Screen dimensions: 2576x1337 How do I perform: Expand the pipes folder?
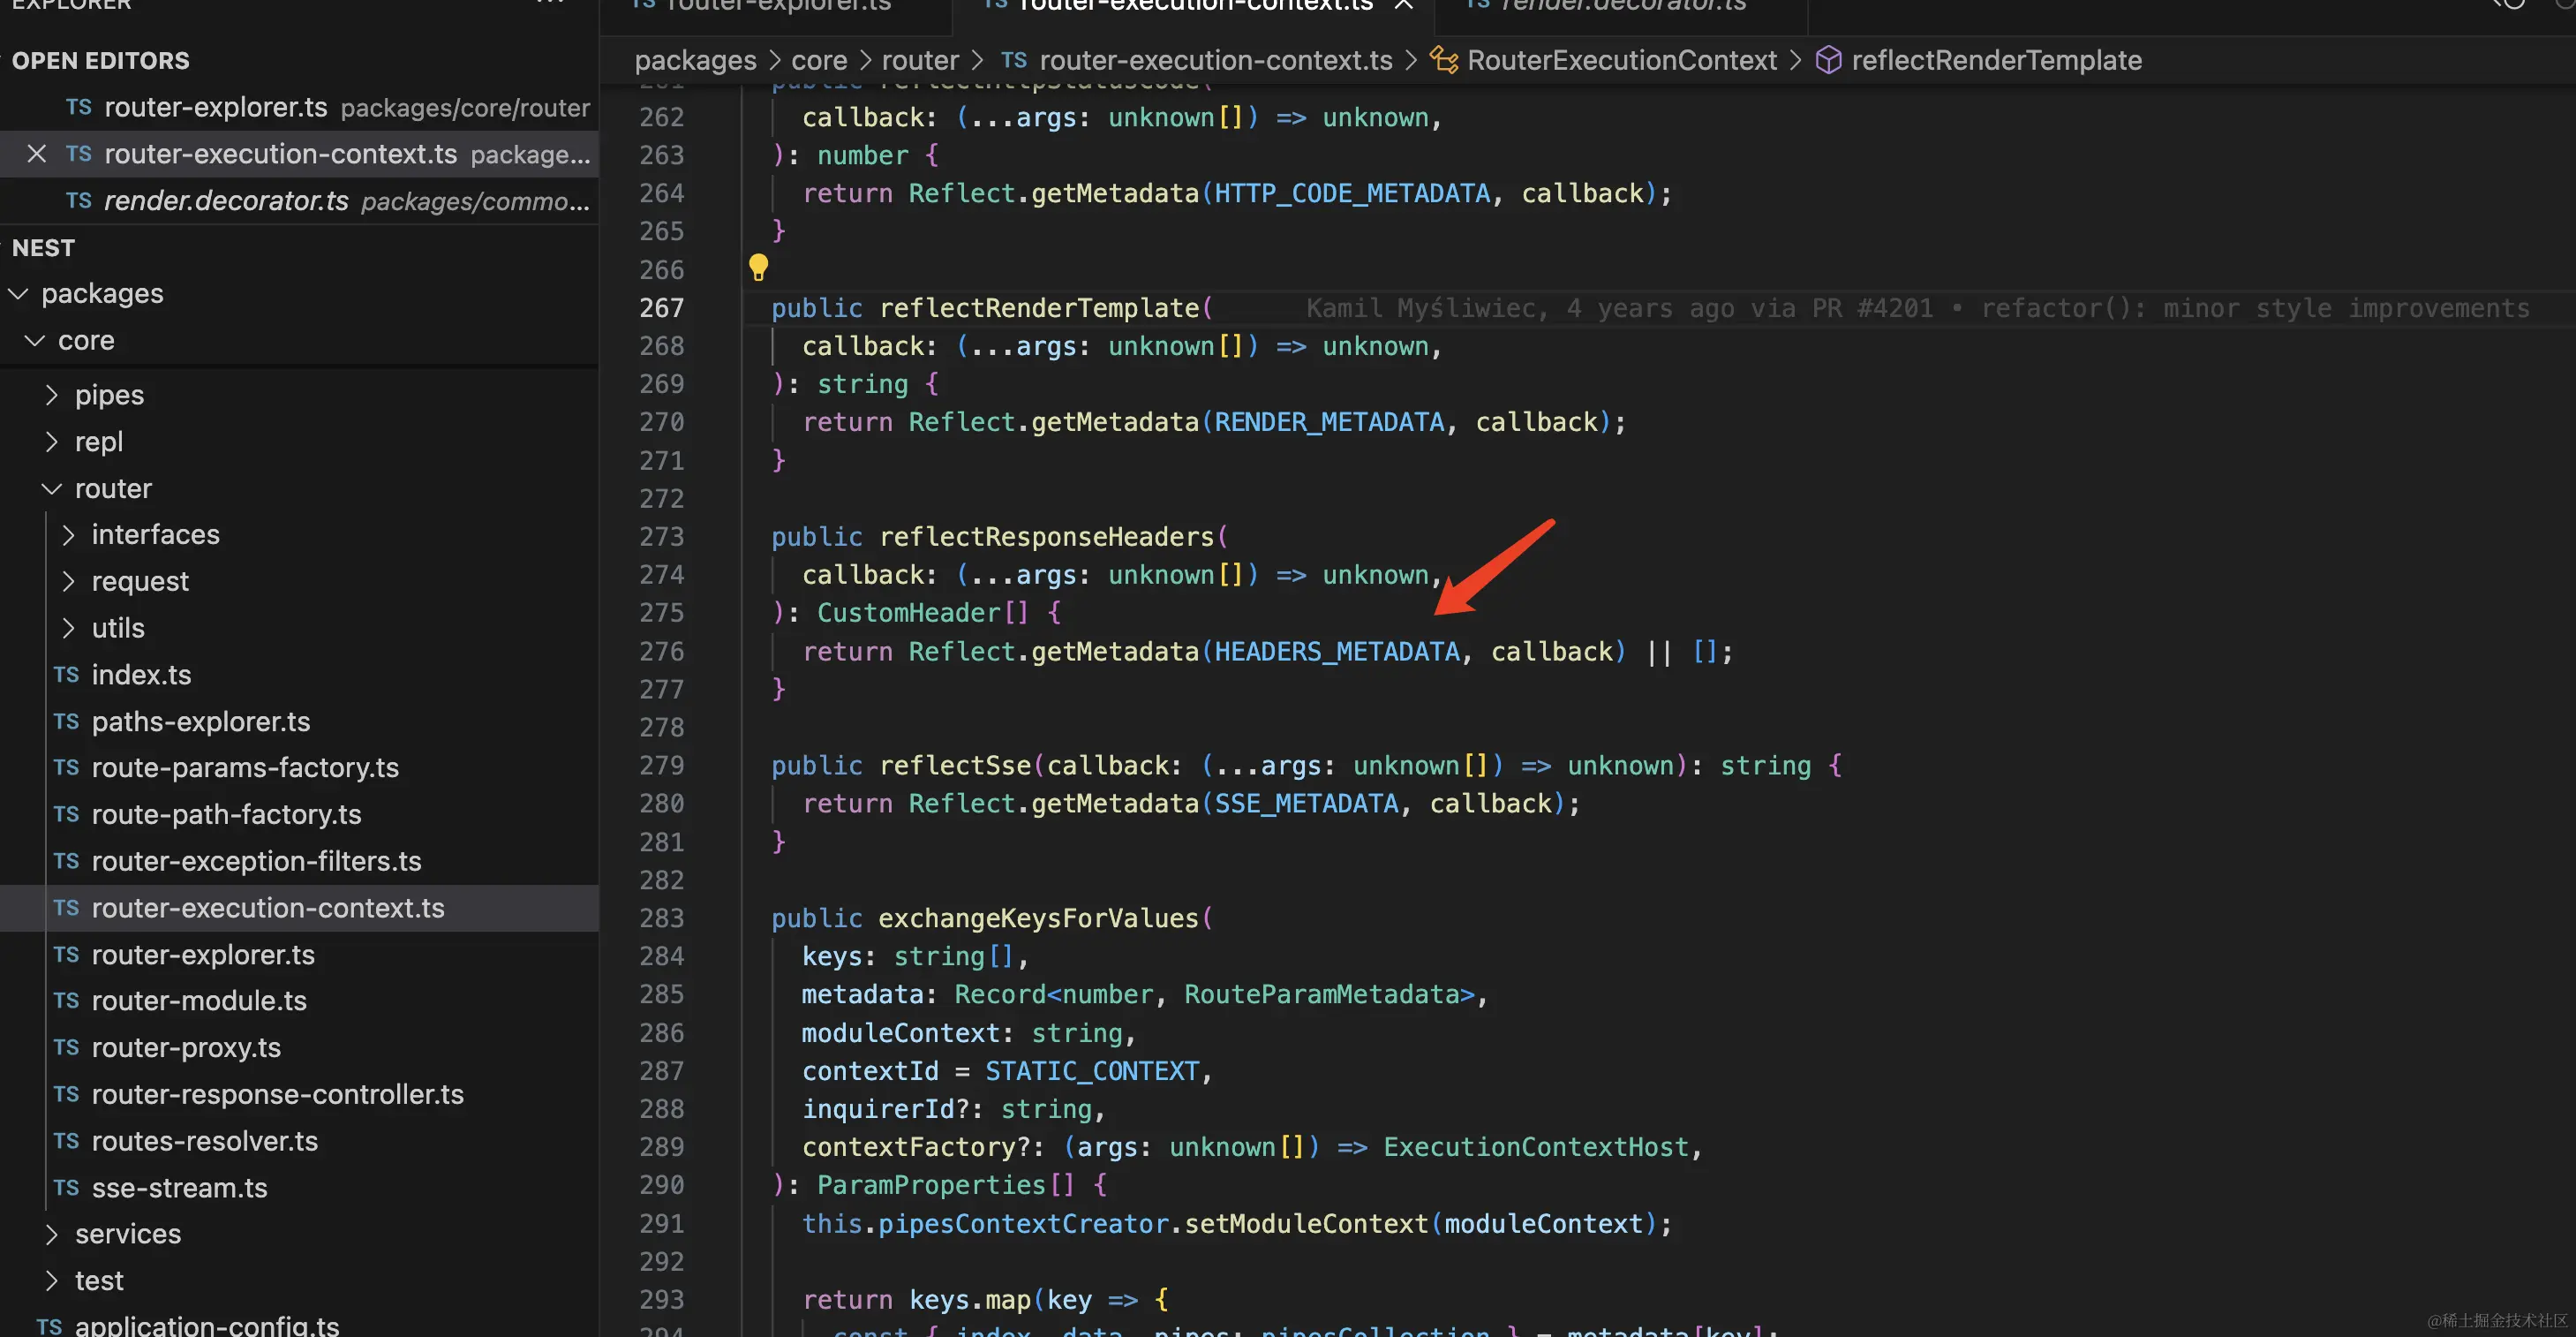(52, 395)
